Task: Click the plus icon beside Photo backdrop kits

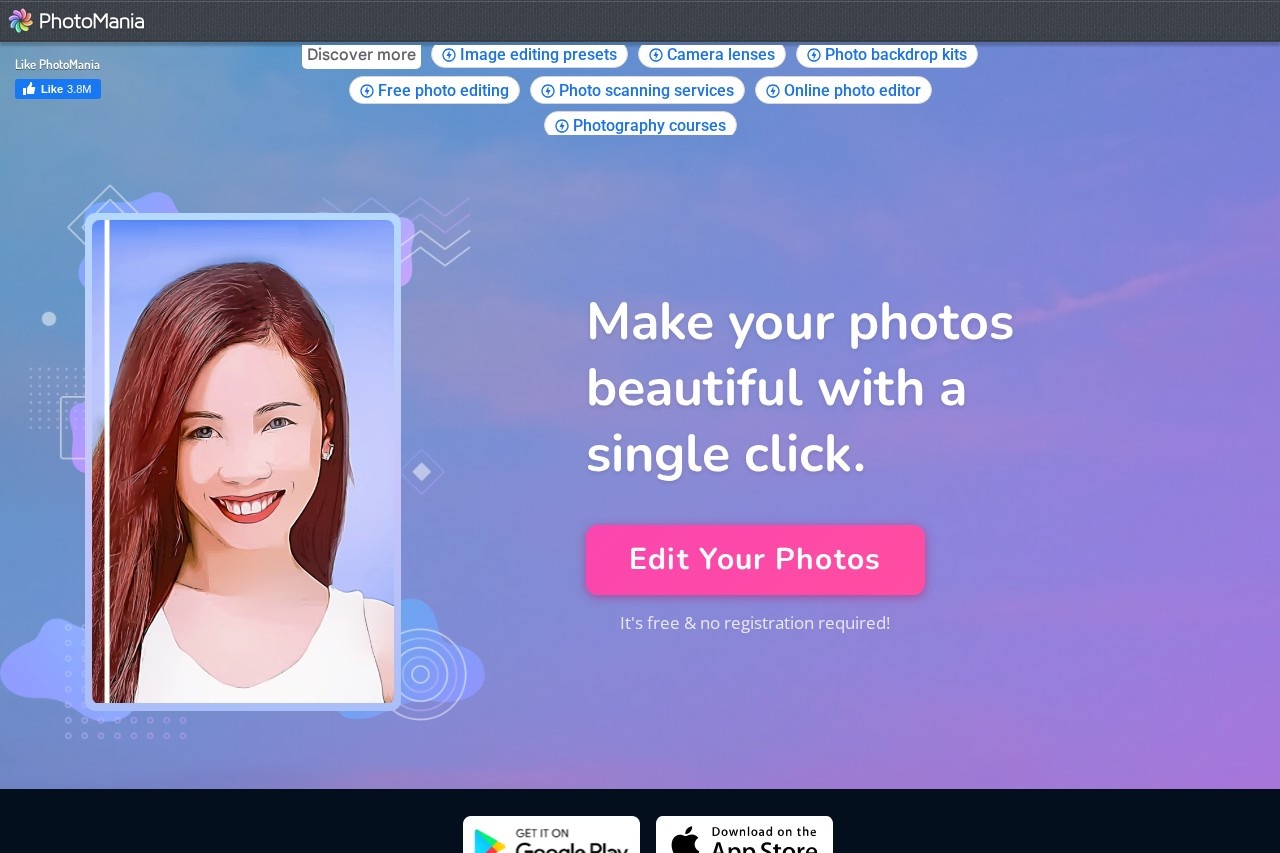Action: click(813, 55)
